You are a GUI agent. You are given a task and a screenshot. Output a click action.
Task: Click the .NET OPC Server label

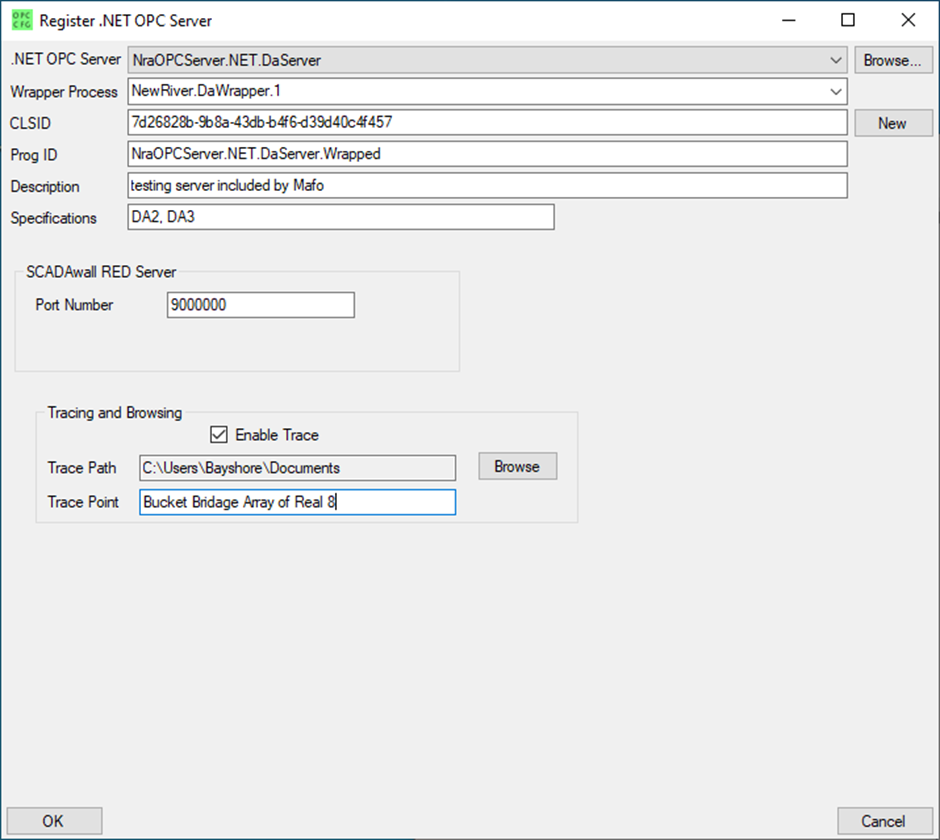[66, 59]
